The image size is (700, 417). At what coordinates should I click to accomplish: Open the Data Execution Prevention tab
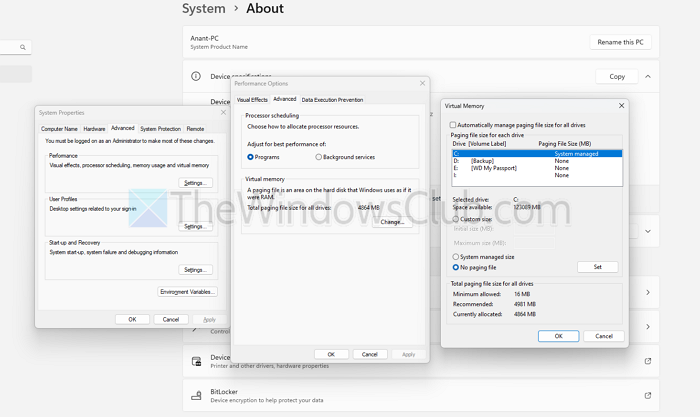click(x=332, y=100)
